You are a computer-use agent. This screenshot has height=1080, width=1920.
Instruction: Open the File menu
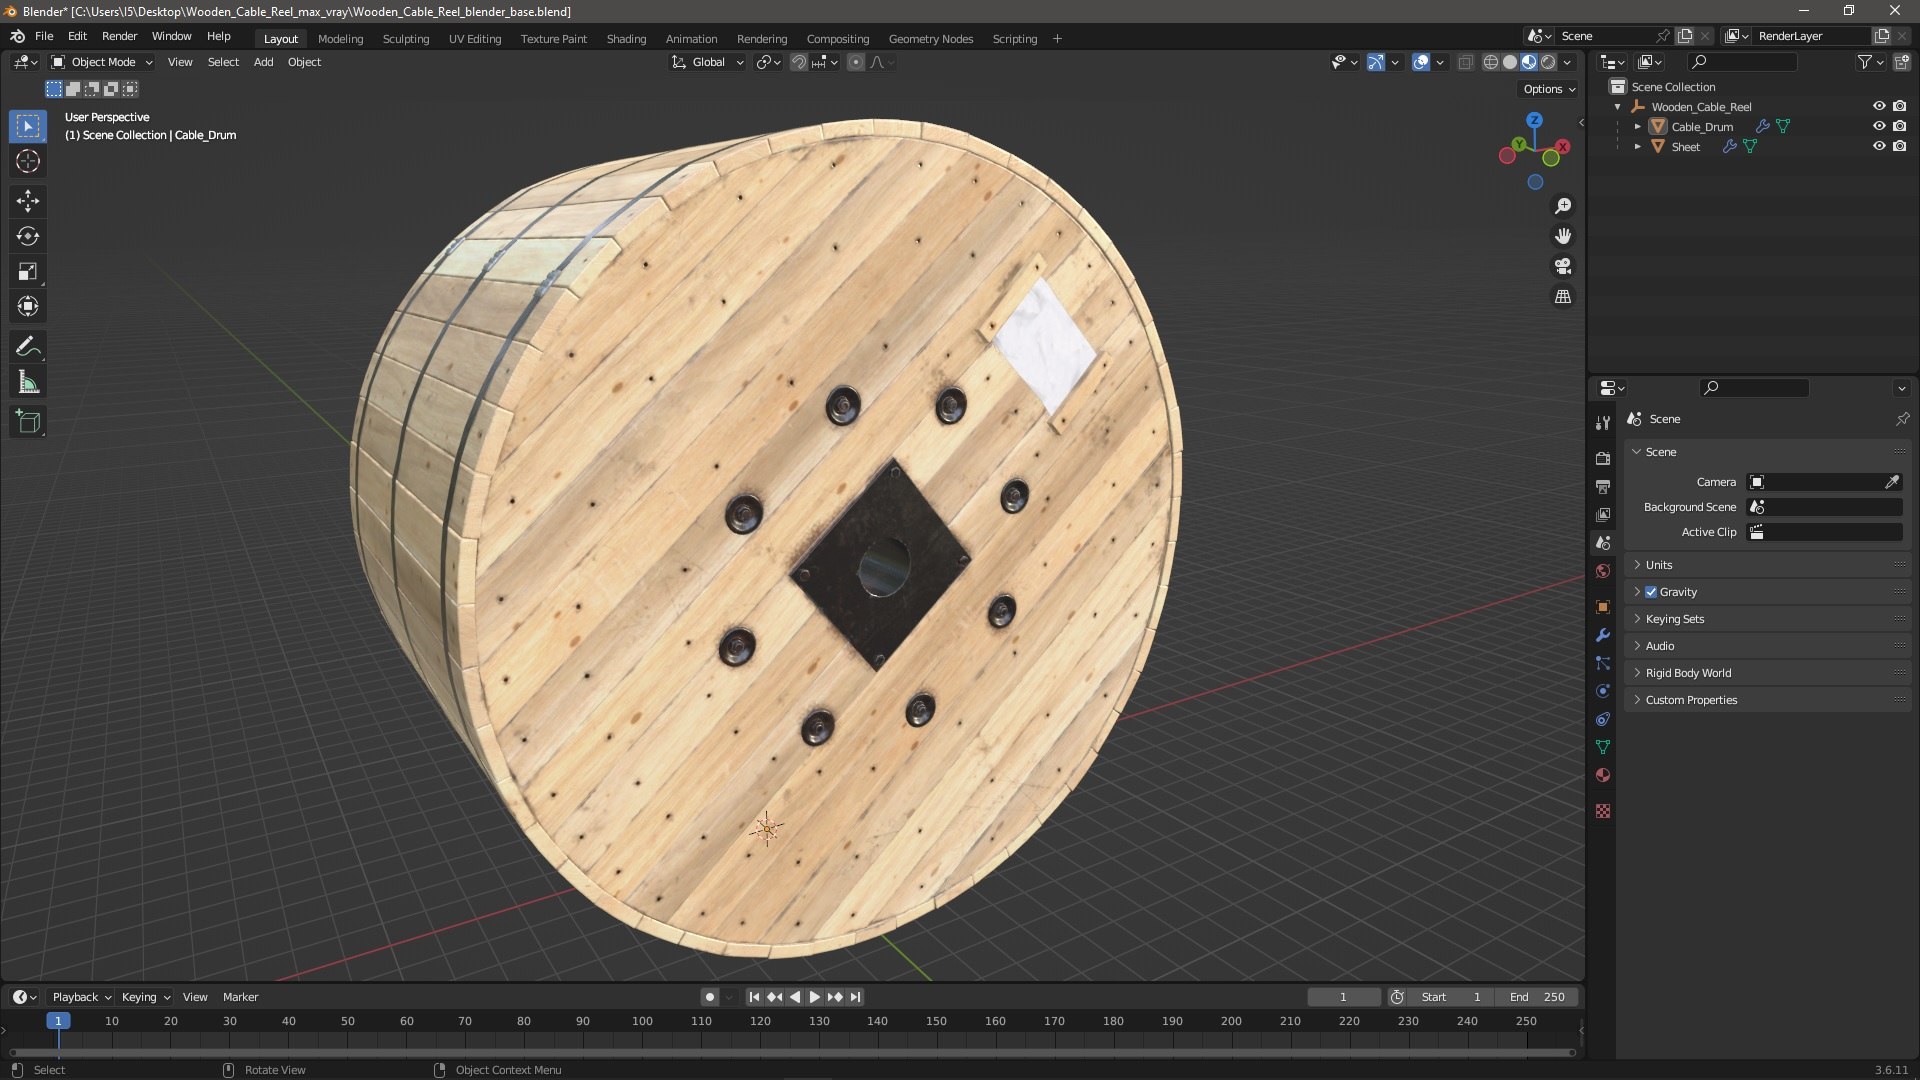44,36
